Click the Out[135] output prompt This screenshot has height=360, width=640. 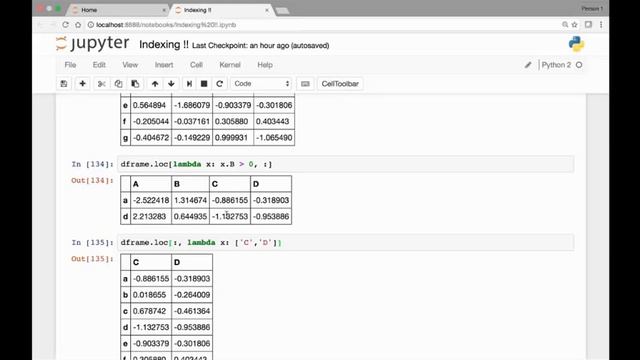[x=92, y=259]
